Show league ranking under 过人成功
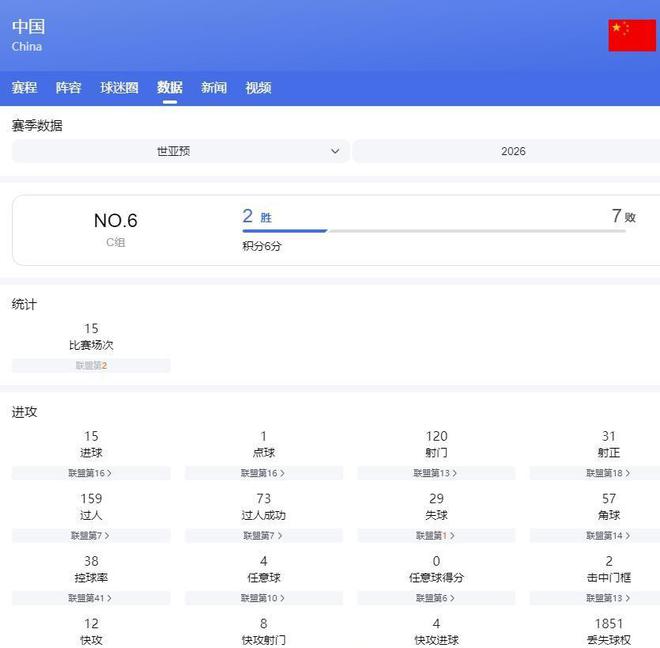 point(263,536)
